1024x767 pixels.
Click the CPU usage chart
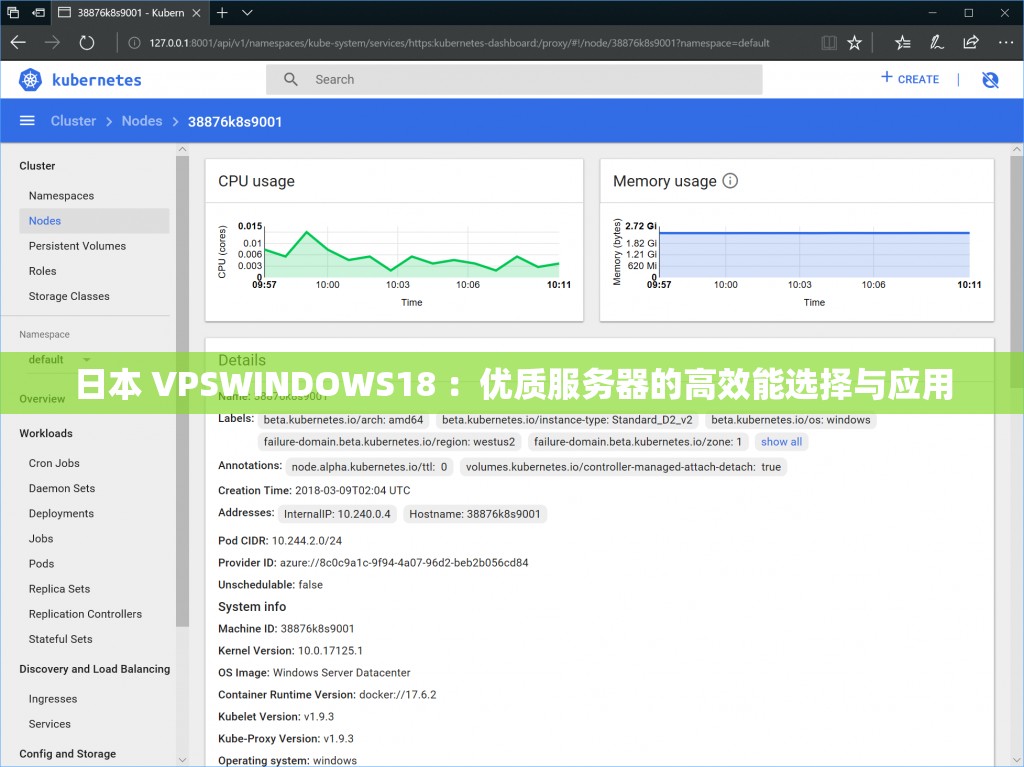pyautogui.click(x=394, y=263)
